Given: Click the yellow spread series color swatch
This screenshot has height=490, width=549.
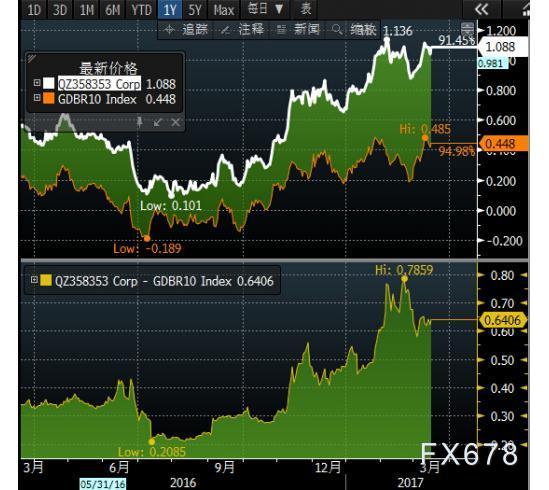Looking at the screenshot, I should point(46,280).
